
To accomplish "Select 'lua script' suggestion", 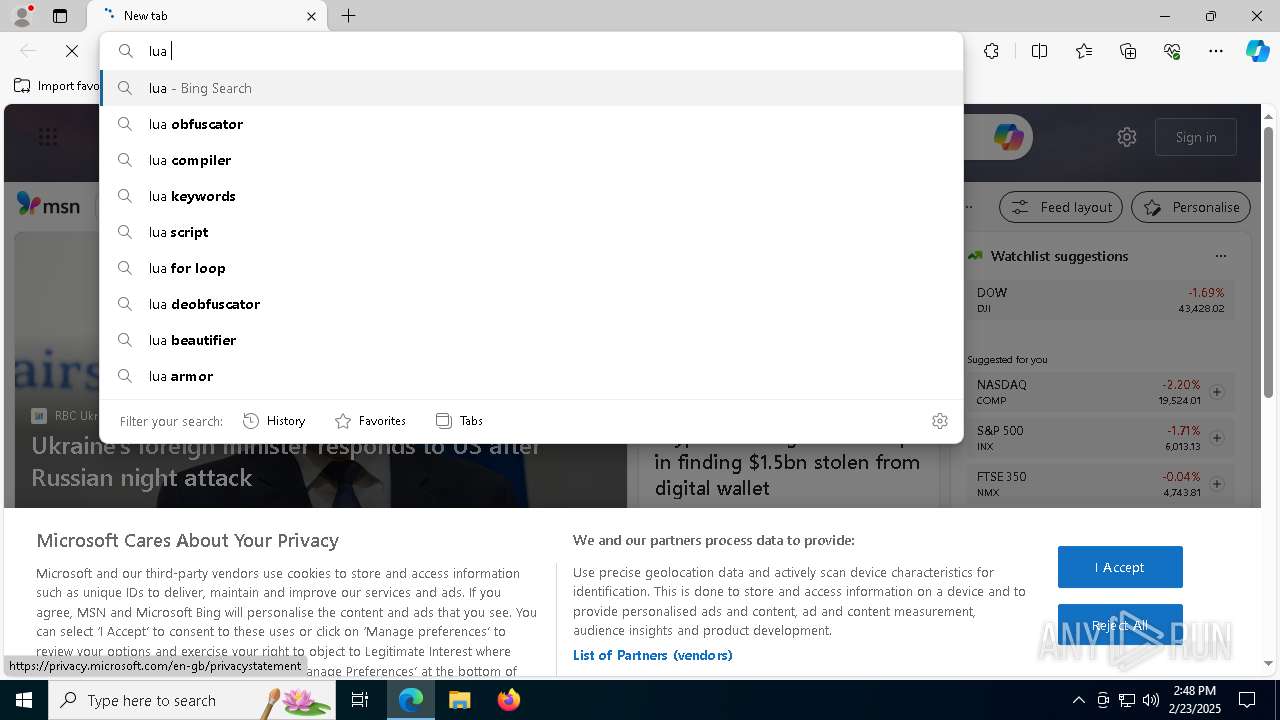I will tap(531, 232).
